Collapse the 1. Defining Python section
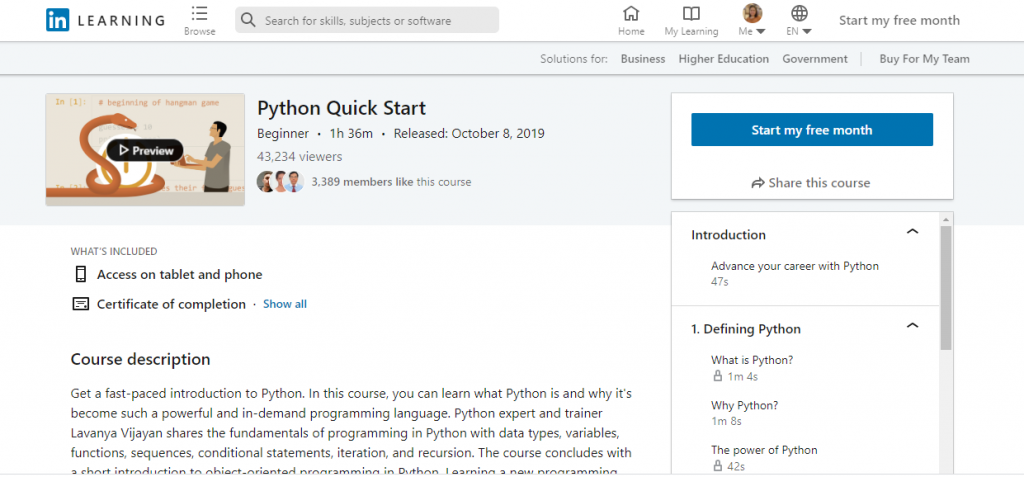This screenshot has width=1024, height=477. 913,325
